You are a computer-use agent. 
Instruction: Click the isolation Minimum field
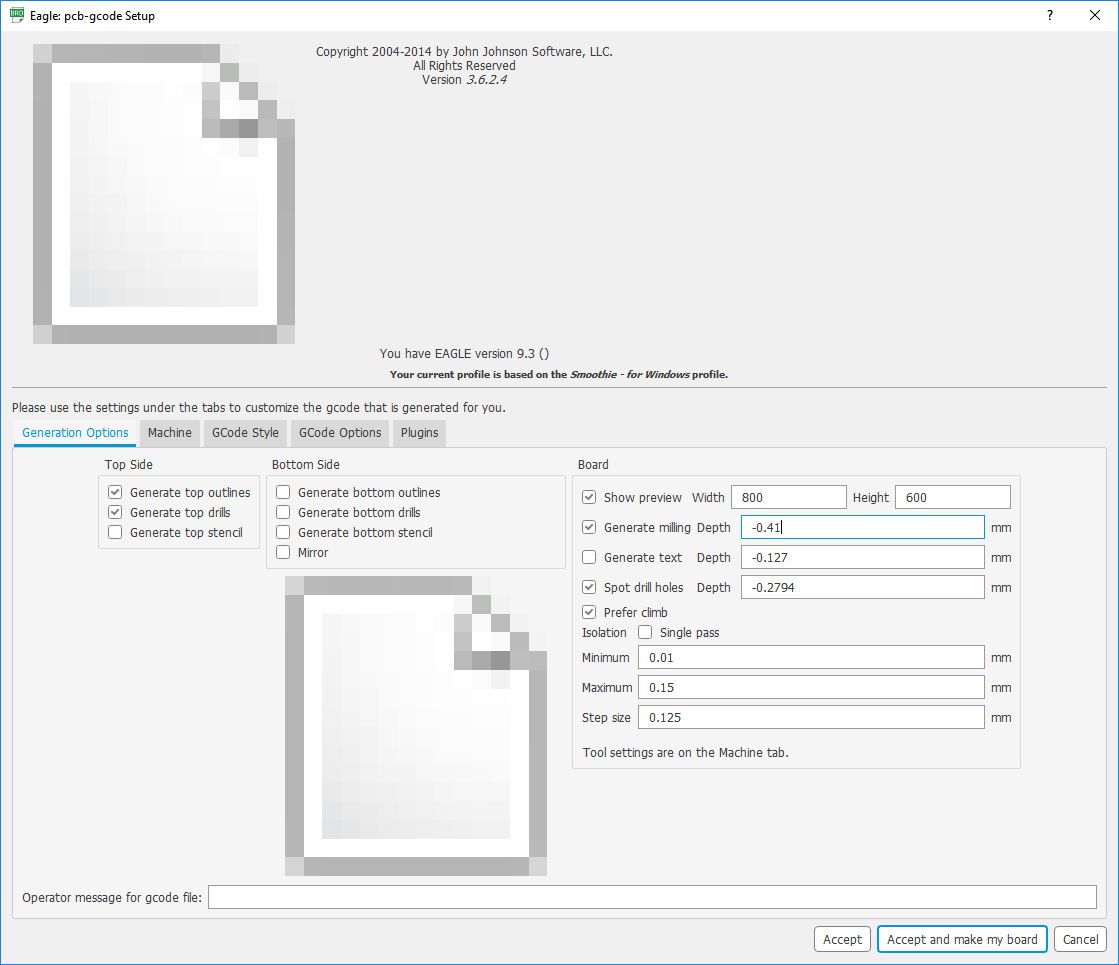point(811,657)
